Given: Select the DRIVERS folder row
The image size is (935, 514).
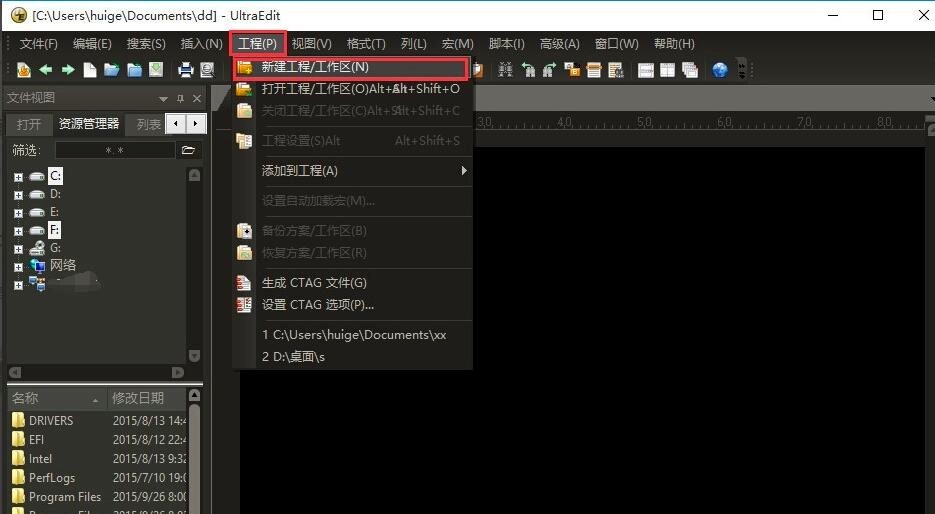Looking at the screenshot, I should click(x=98, y=420).
